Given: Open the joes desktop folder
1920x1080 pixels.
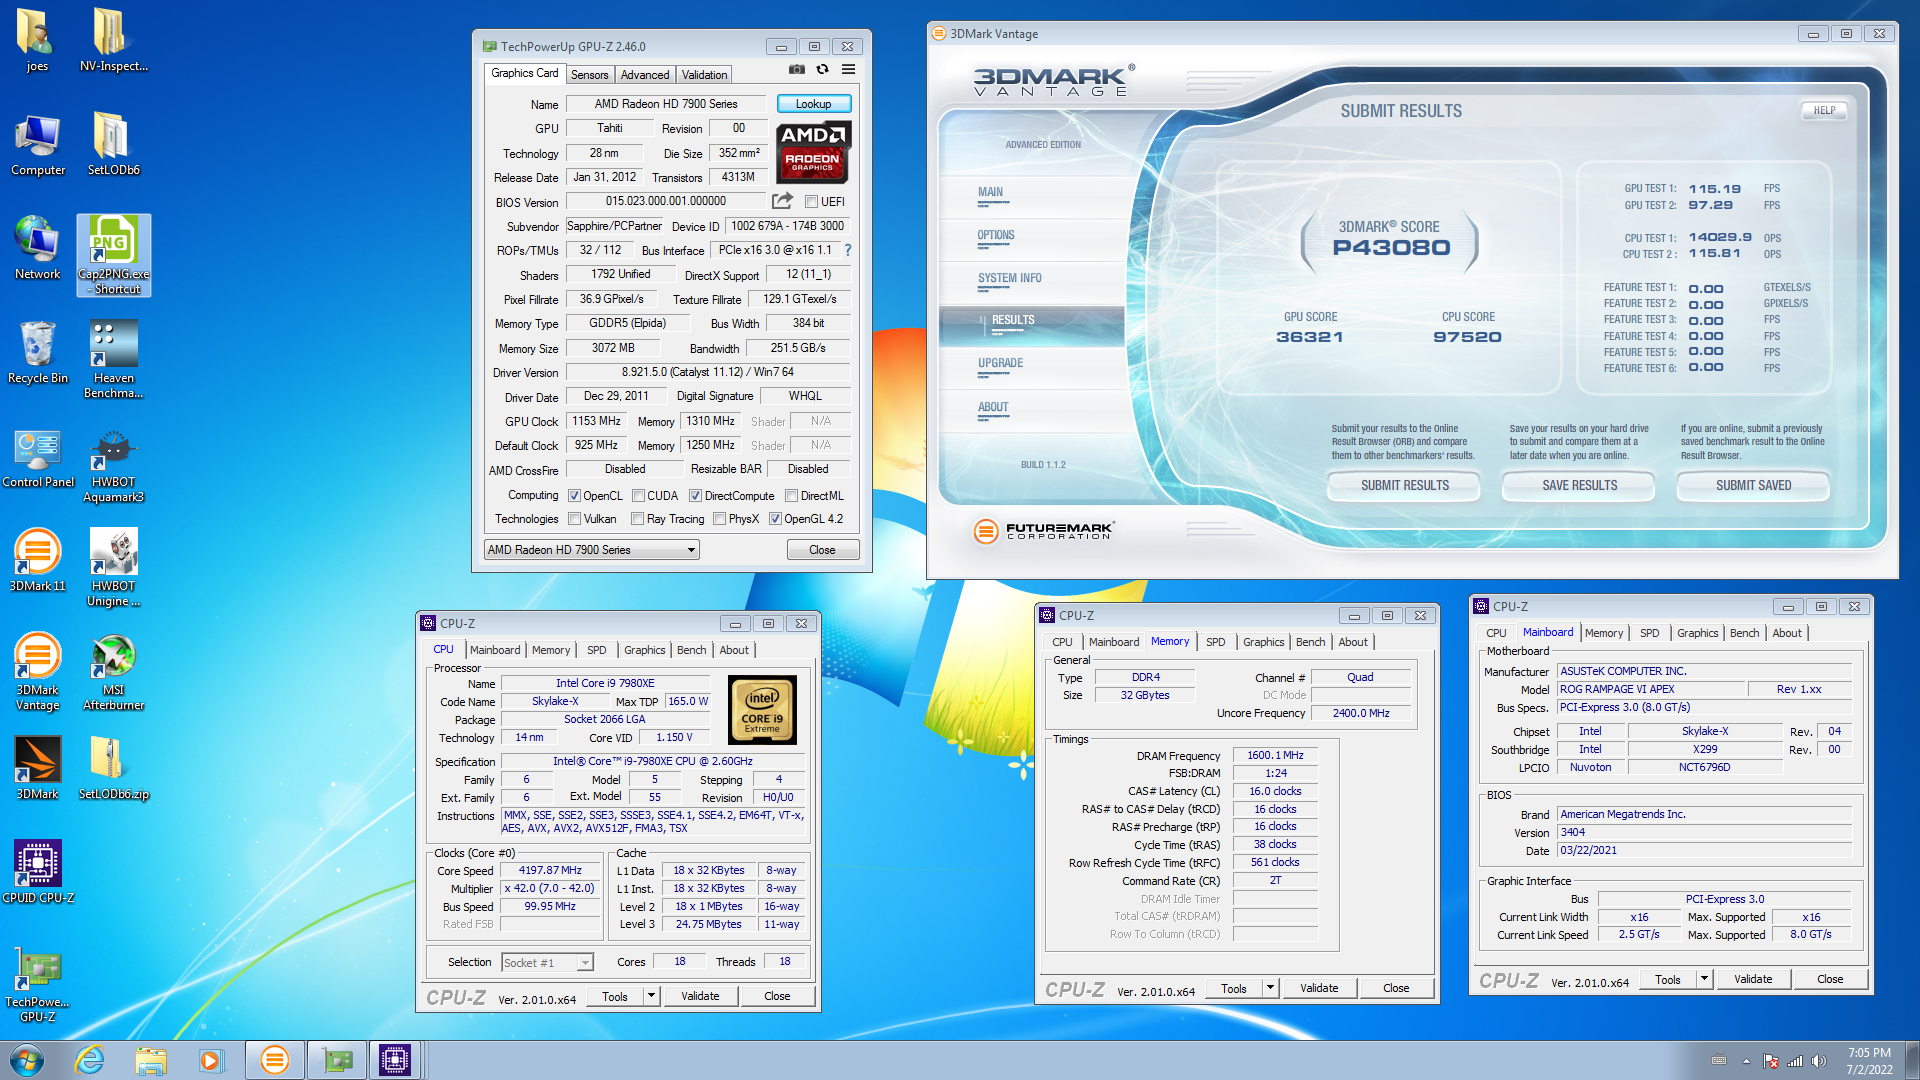Looking at the screenshot, I should tap(37, 40).
